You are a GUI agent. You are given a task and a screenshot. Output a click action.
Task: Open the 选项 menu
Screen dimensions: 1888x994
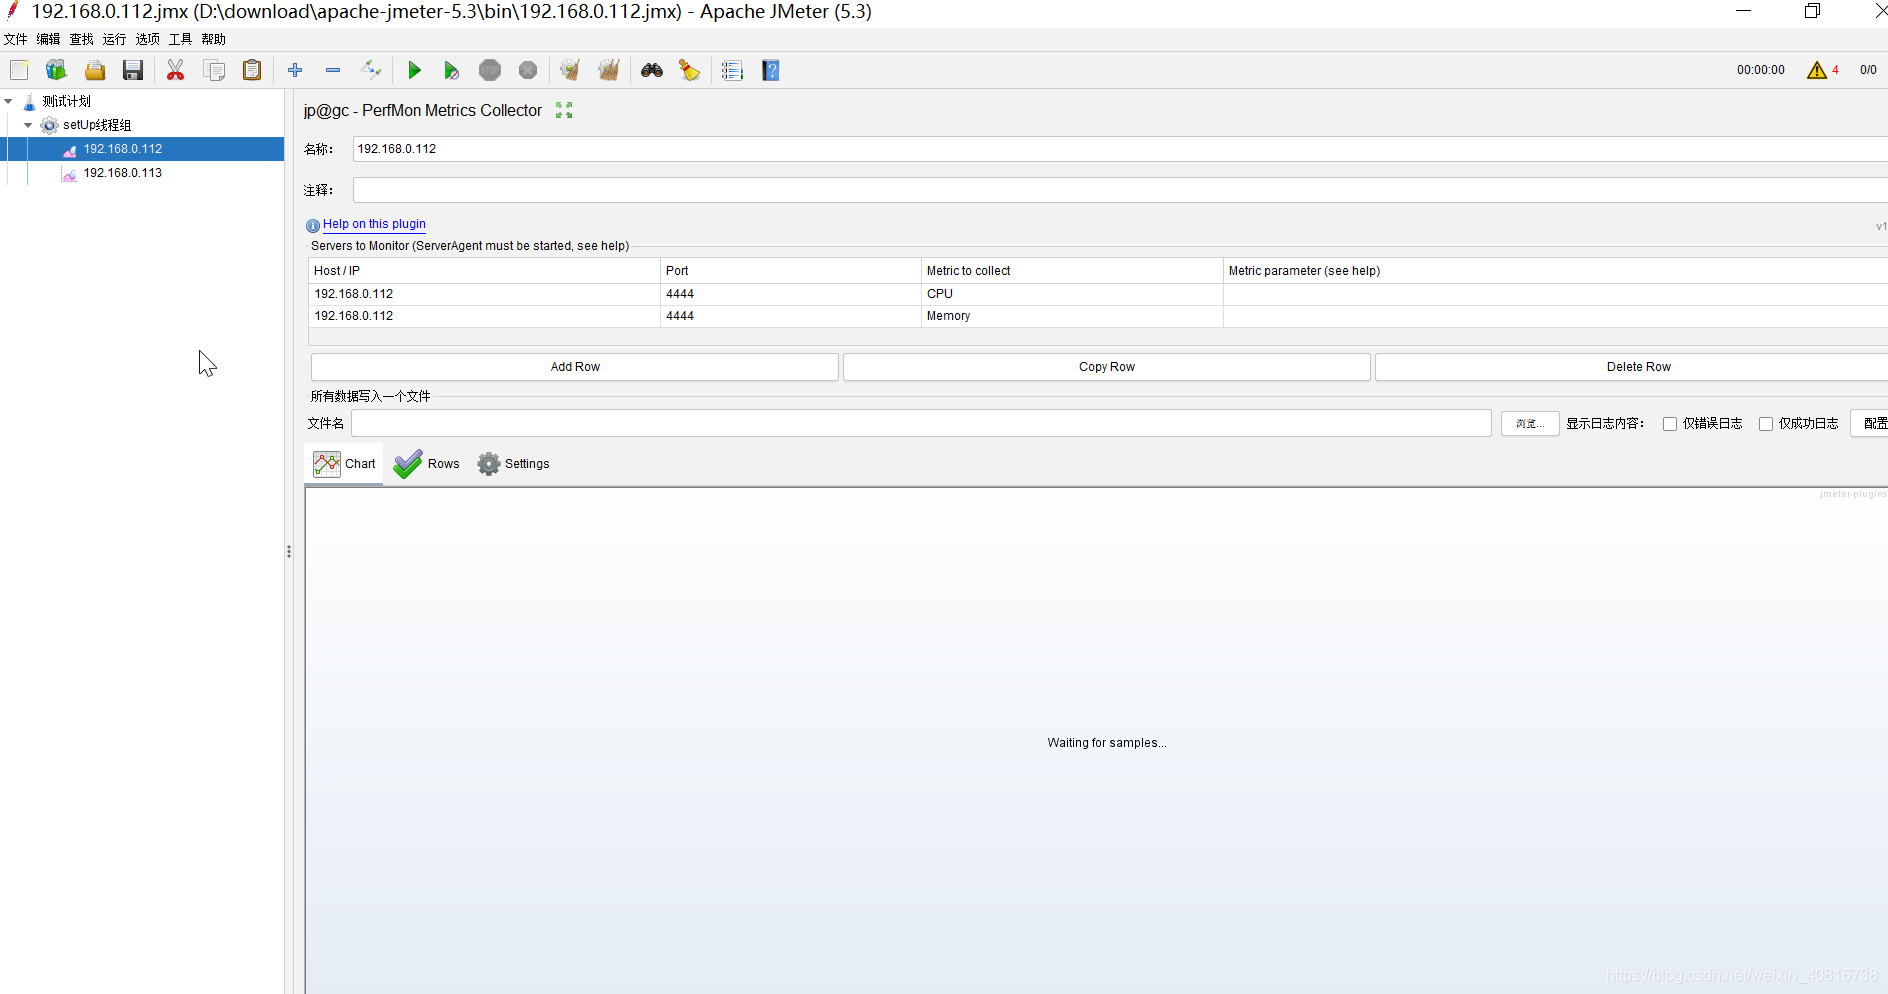pos(147,39)
